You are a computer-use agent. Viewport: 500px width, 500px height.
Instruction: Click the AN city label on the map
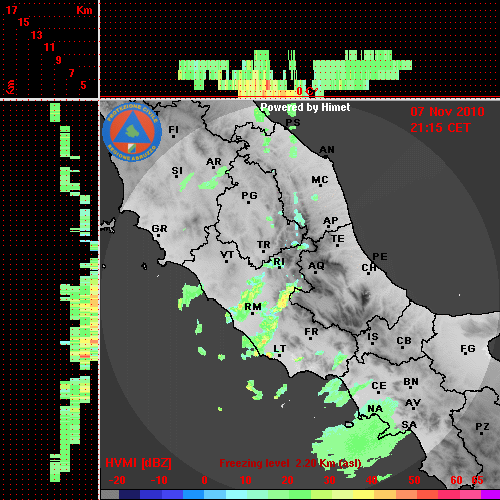pos(327,150)
